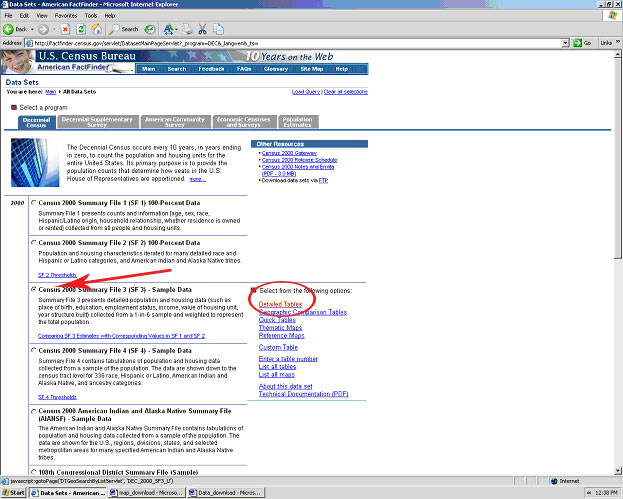Click the building thumbnail image
This screenshot has height=499, width=623.
35,162
